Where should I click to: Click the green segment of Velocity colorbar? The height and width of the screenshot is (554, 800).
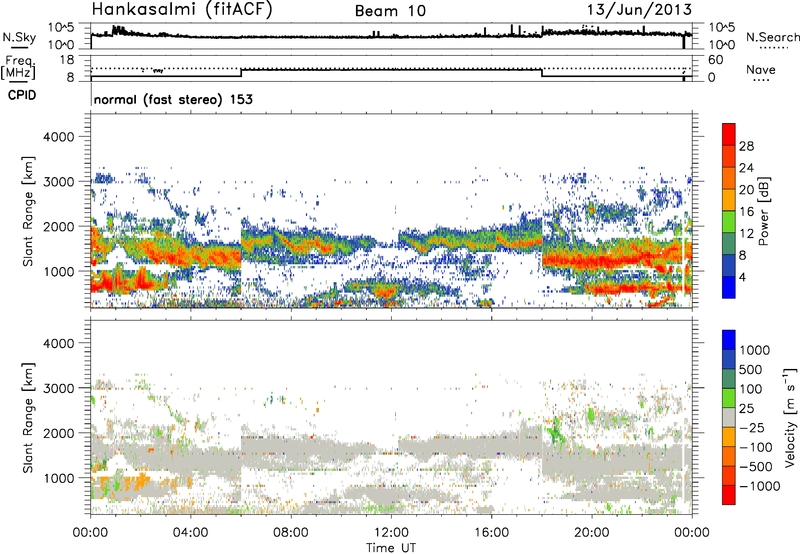tap(729, 398)
